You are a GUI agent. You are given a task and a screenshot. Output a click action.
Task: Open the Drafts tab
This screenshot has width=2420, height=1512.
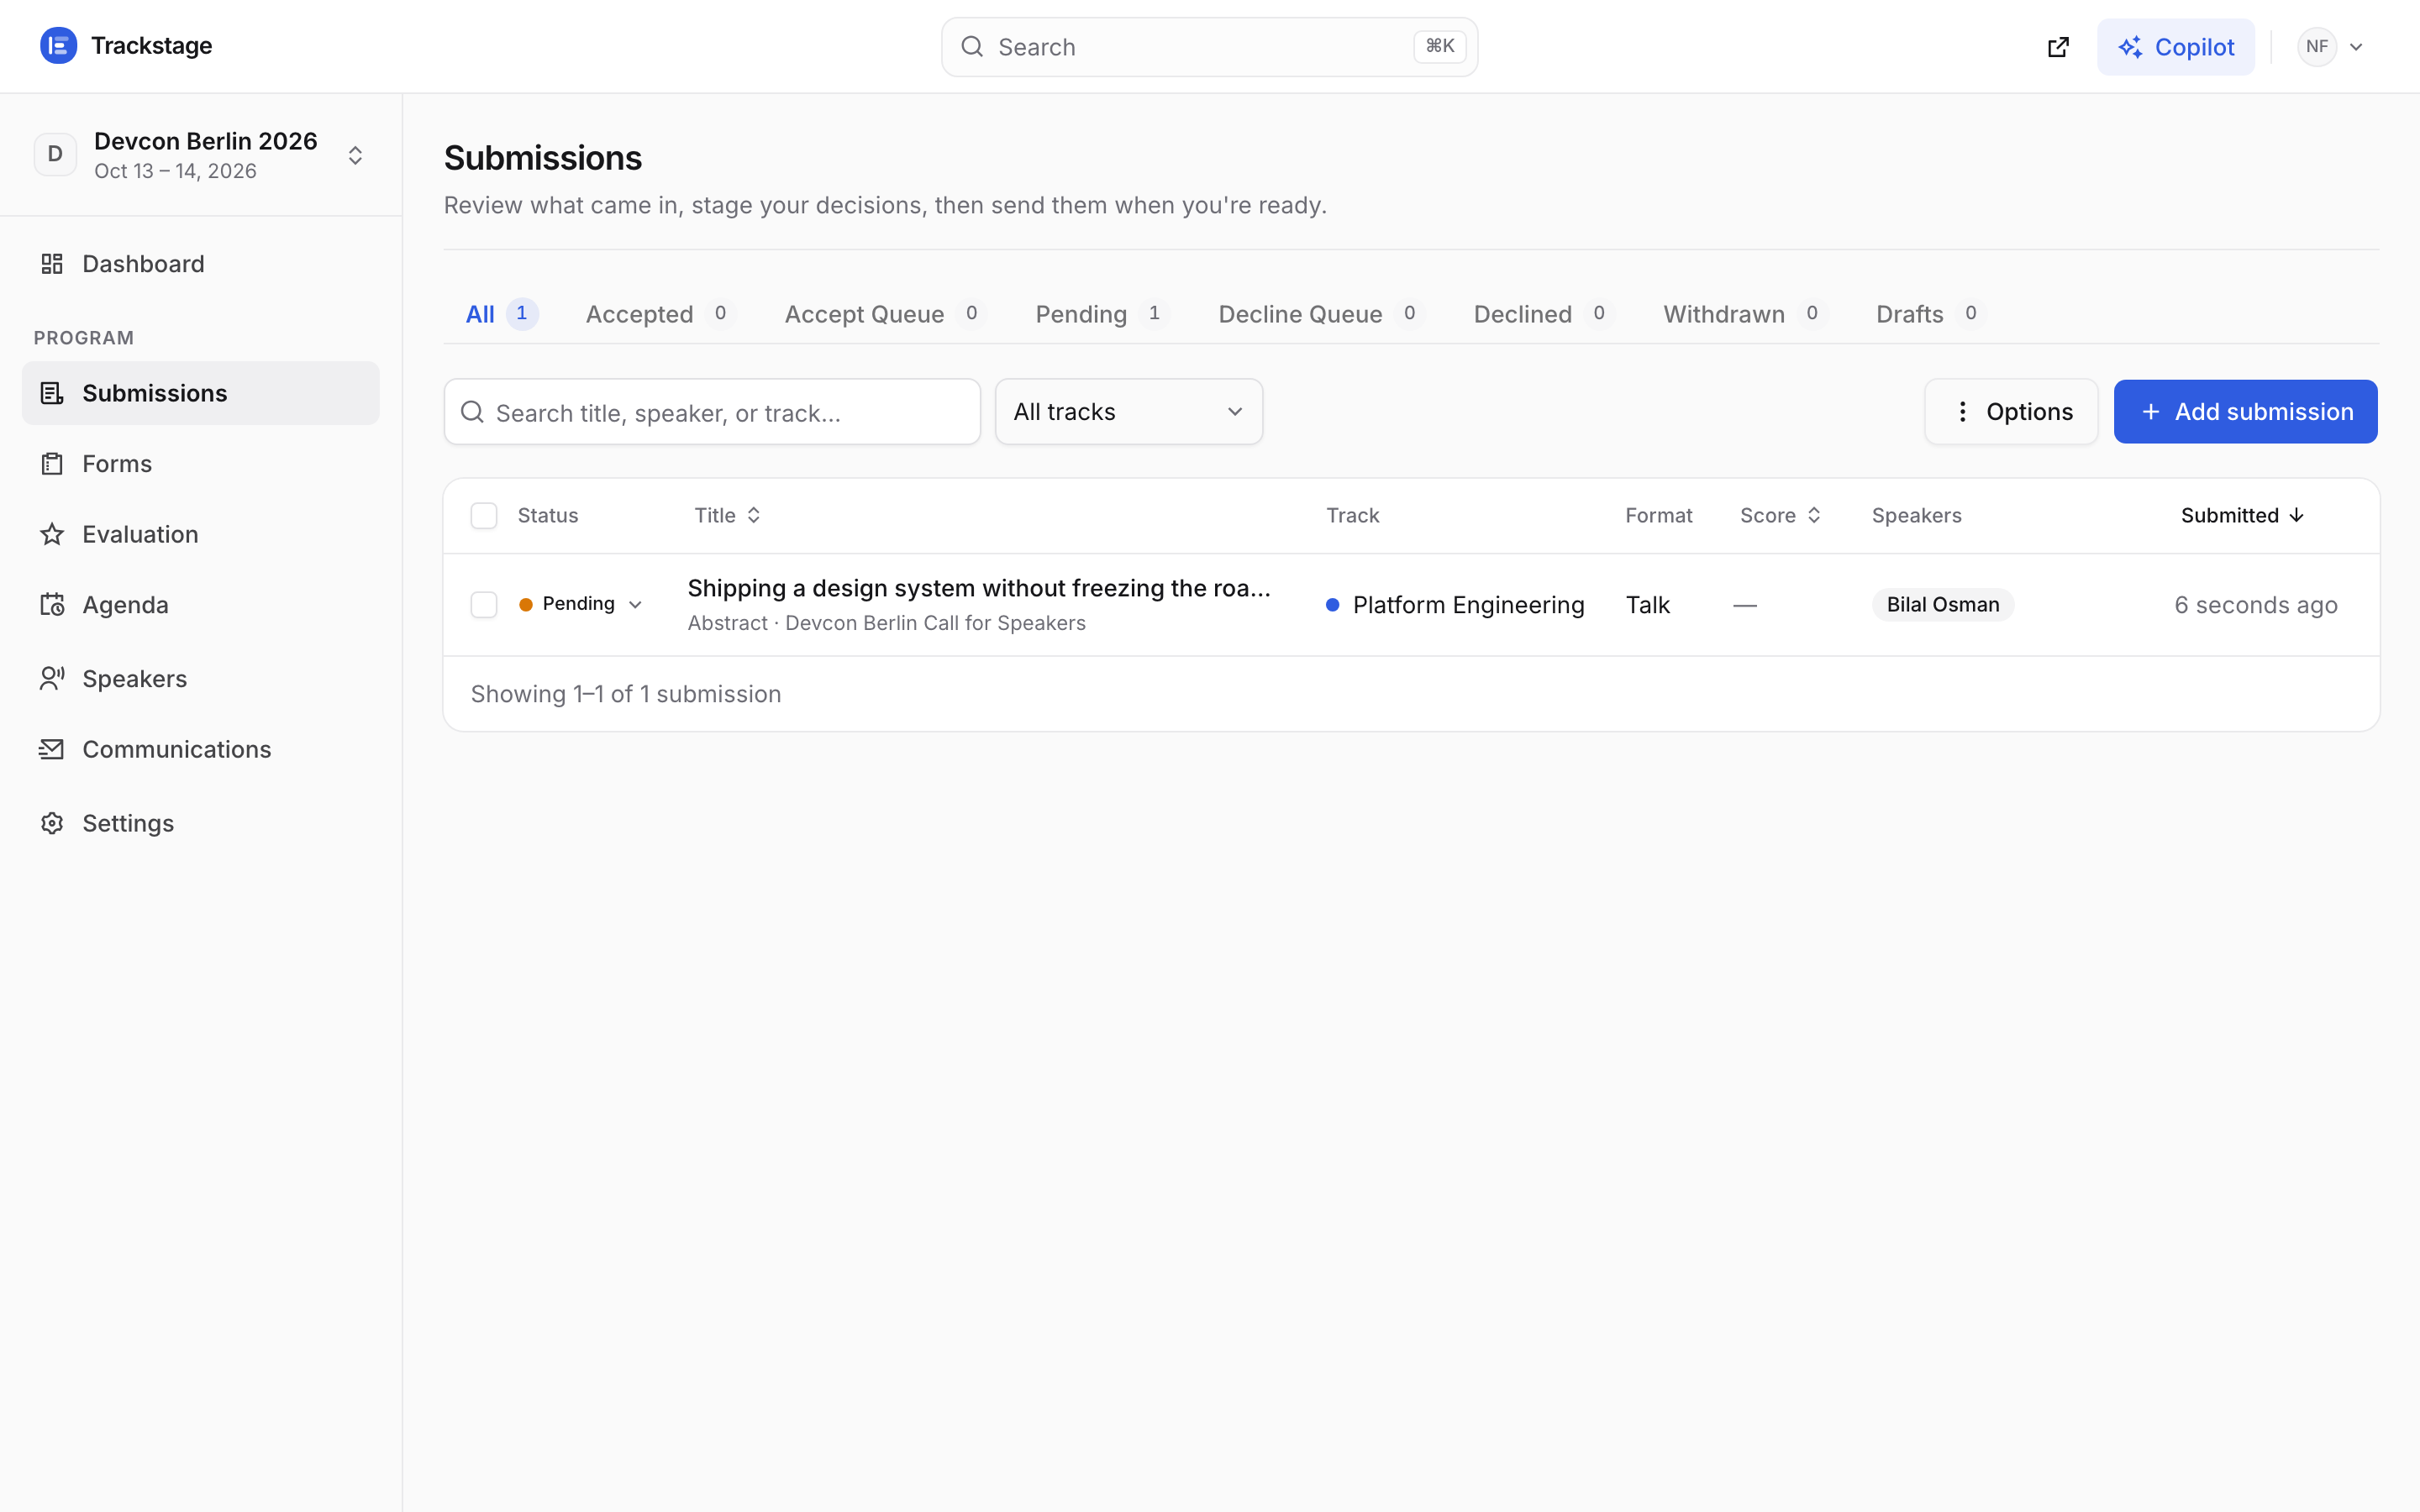[1931, 314]
